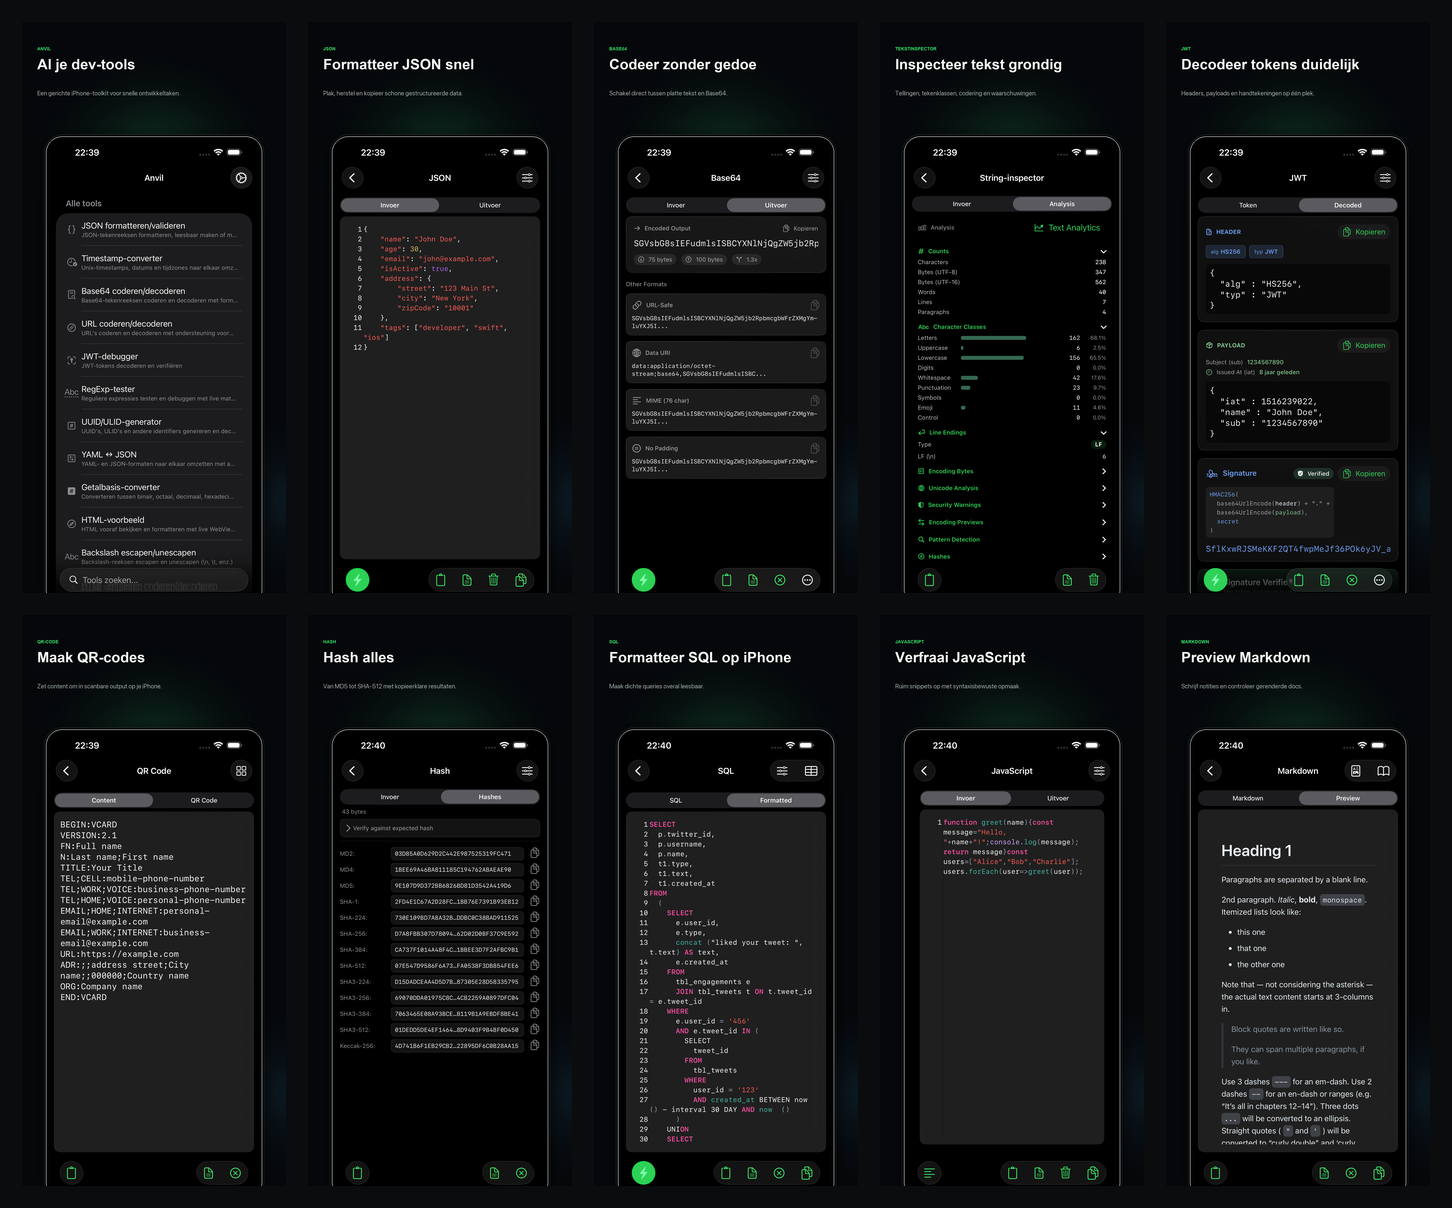
Task: Select Markdown segment on Markdown screen
Action: click(x=1248, y=798)
